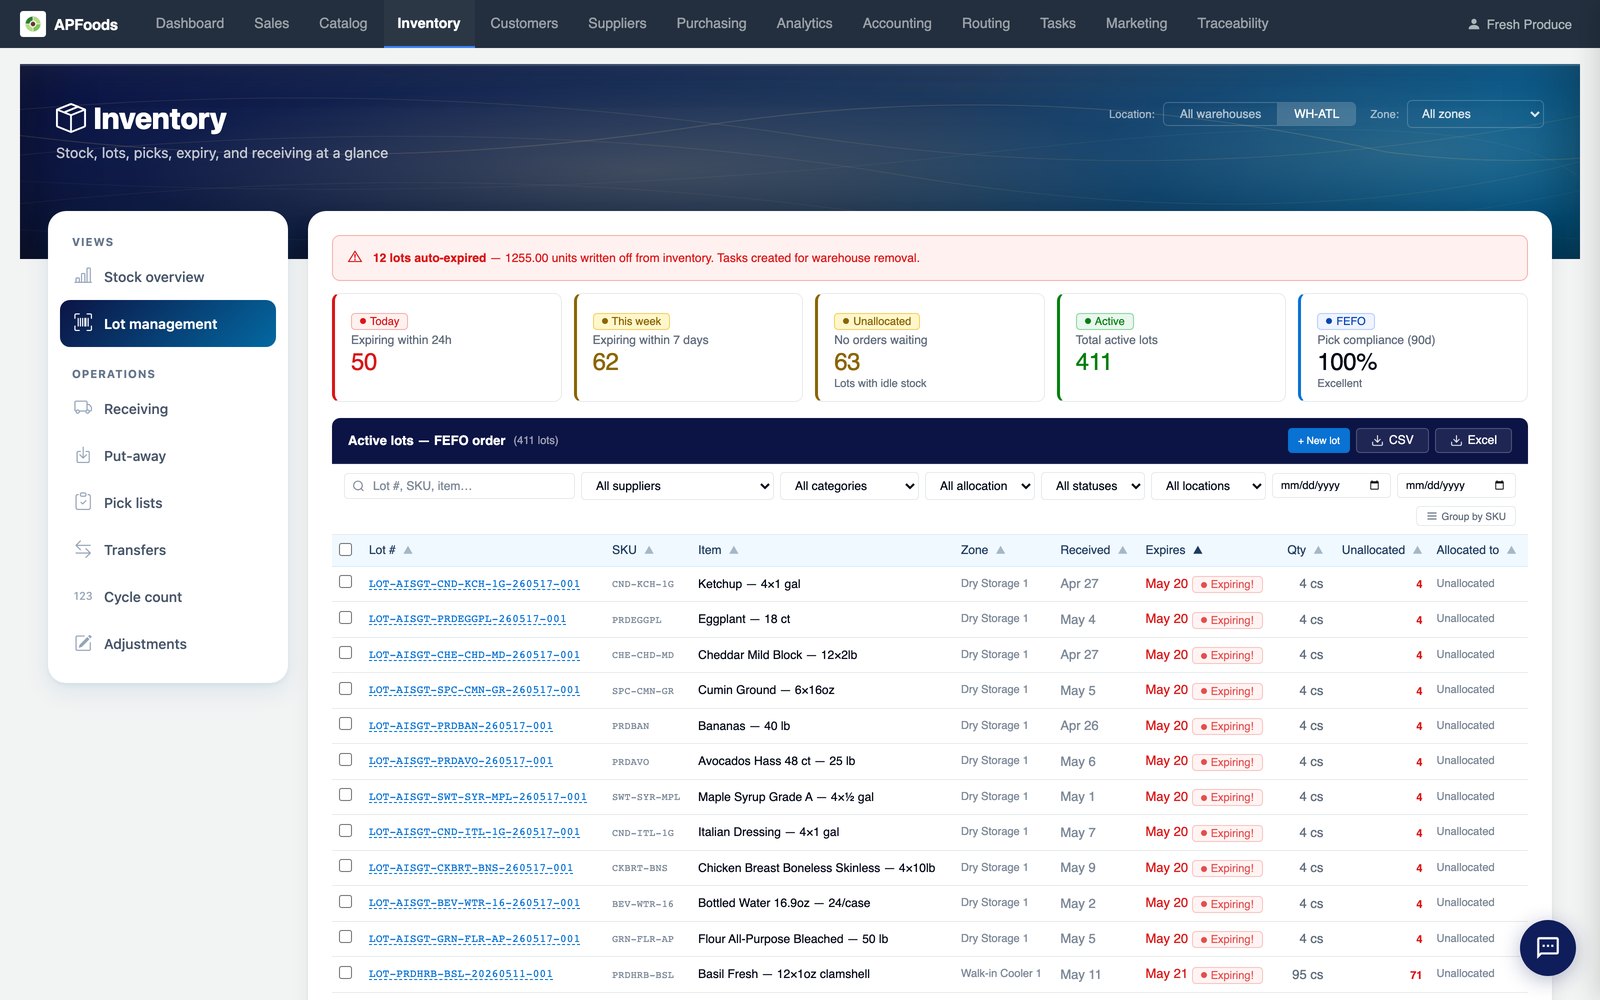
Task: Open the All zones dropdown
Action: point(1475,114)
